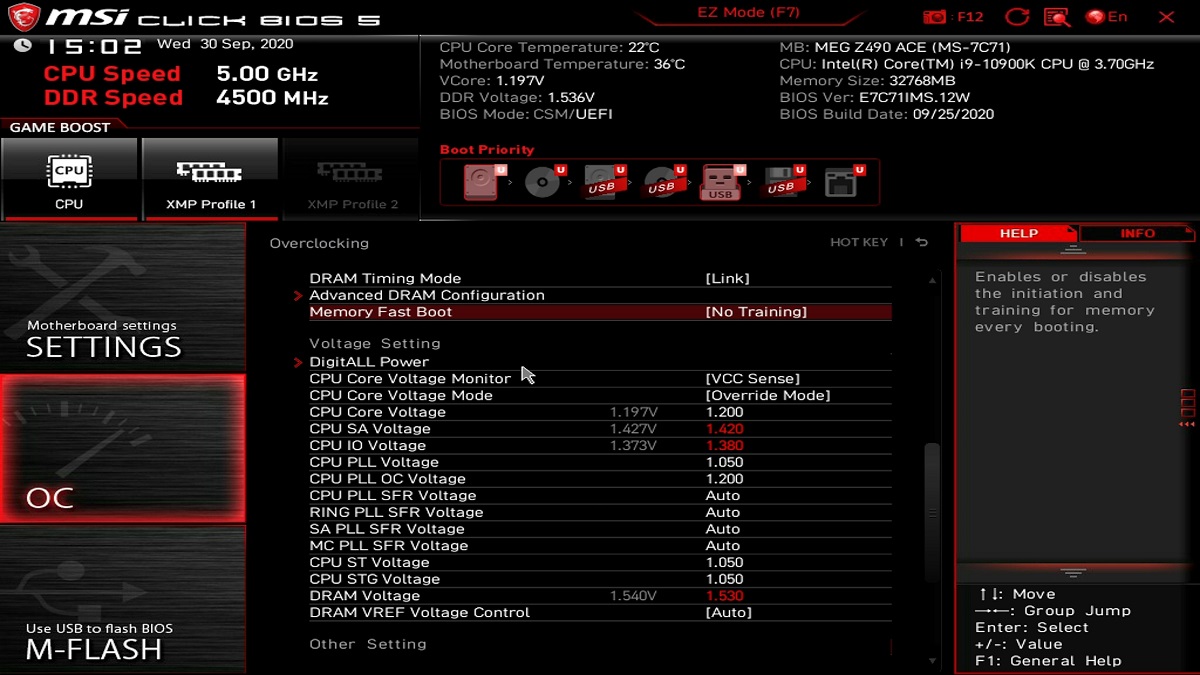The width and height of the screenshot is (1200, 675).
Task: Edit CPU ST Voltage value 1.050
Action: point(724,562)
